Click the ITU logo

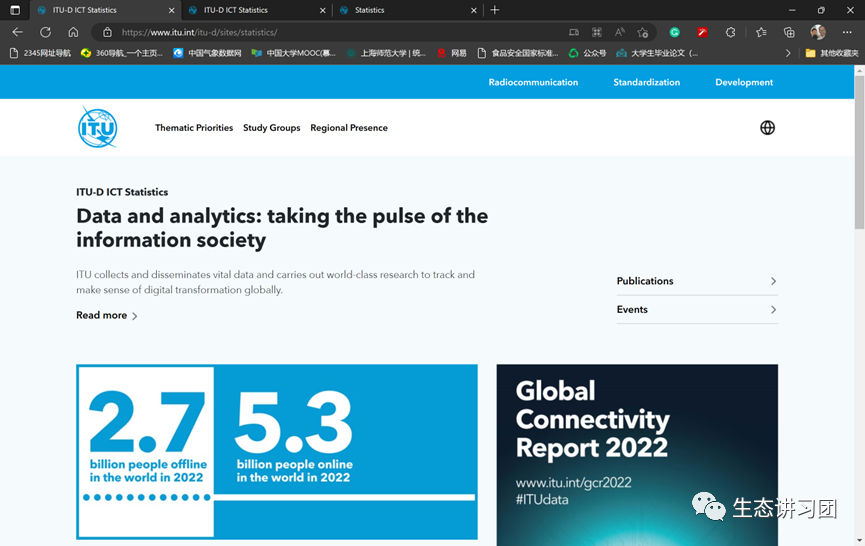(98, 127)
